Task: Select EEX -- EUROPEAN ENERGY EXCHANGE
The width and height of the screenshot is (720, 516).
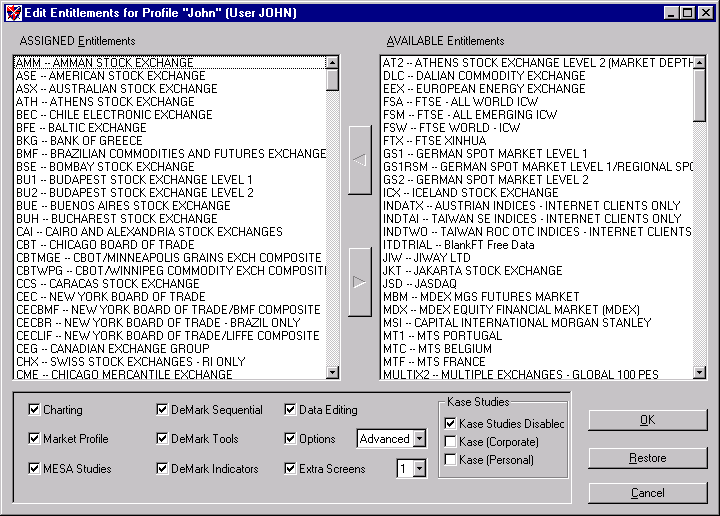Action: (537, 88)
